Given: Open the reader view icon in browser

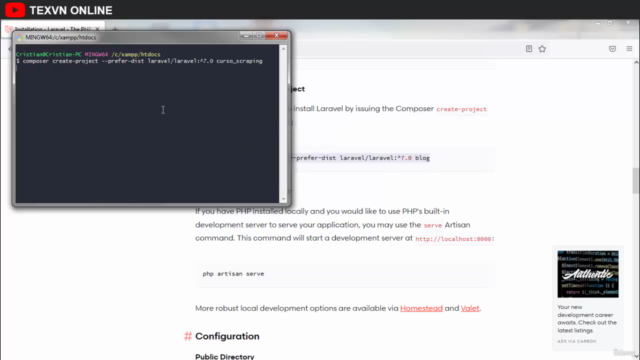Looking at the screenshot, I should (x=529, y=49).
